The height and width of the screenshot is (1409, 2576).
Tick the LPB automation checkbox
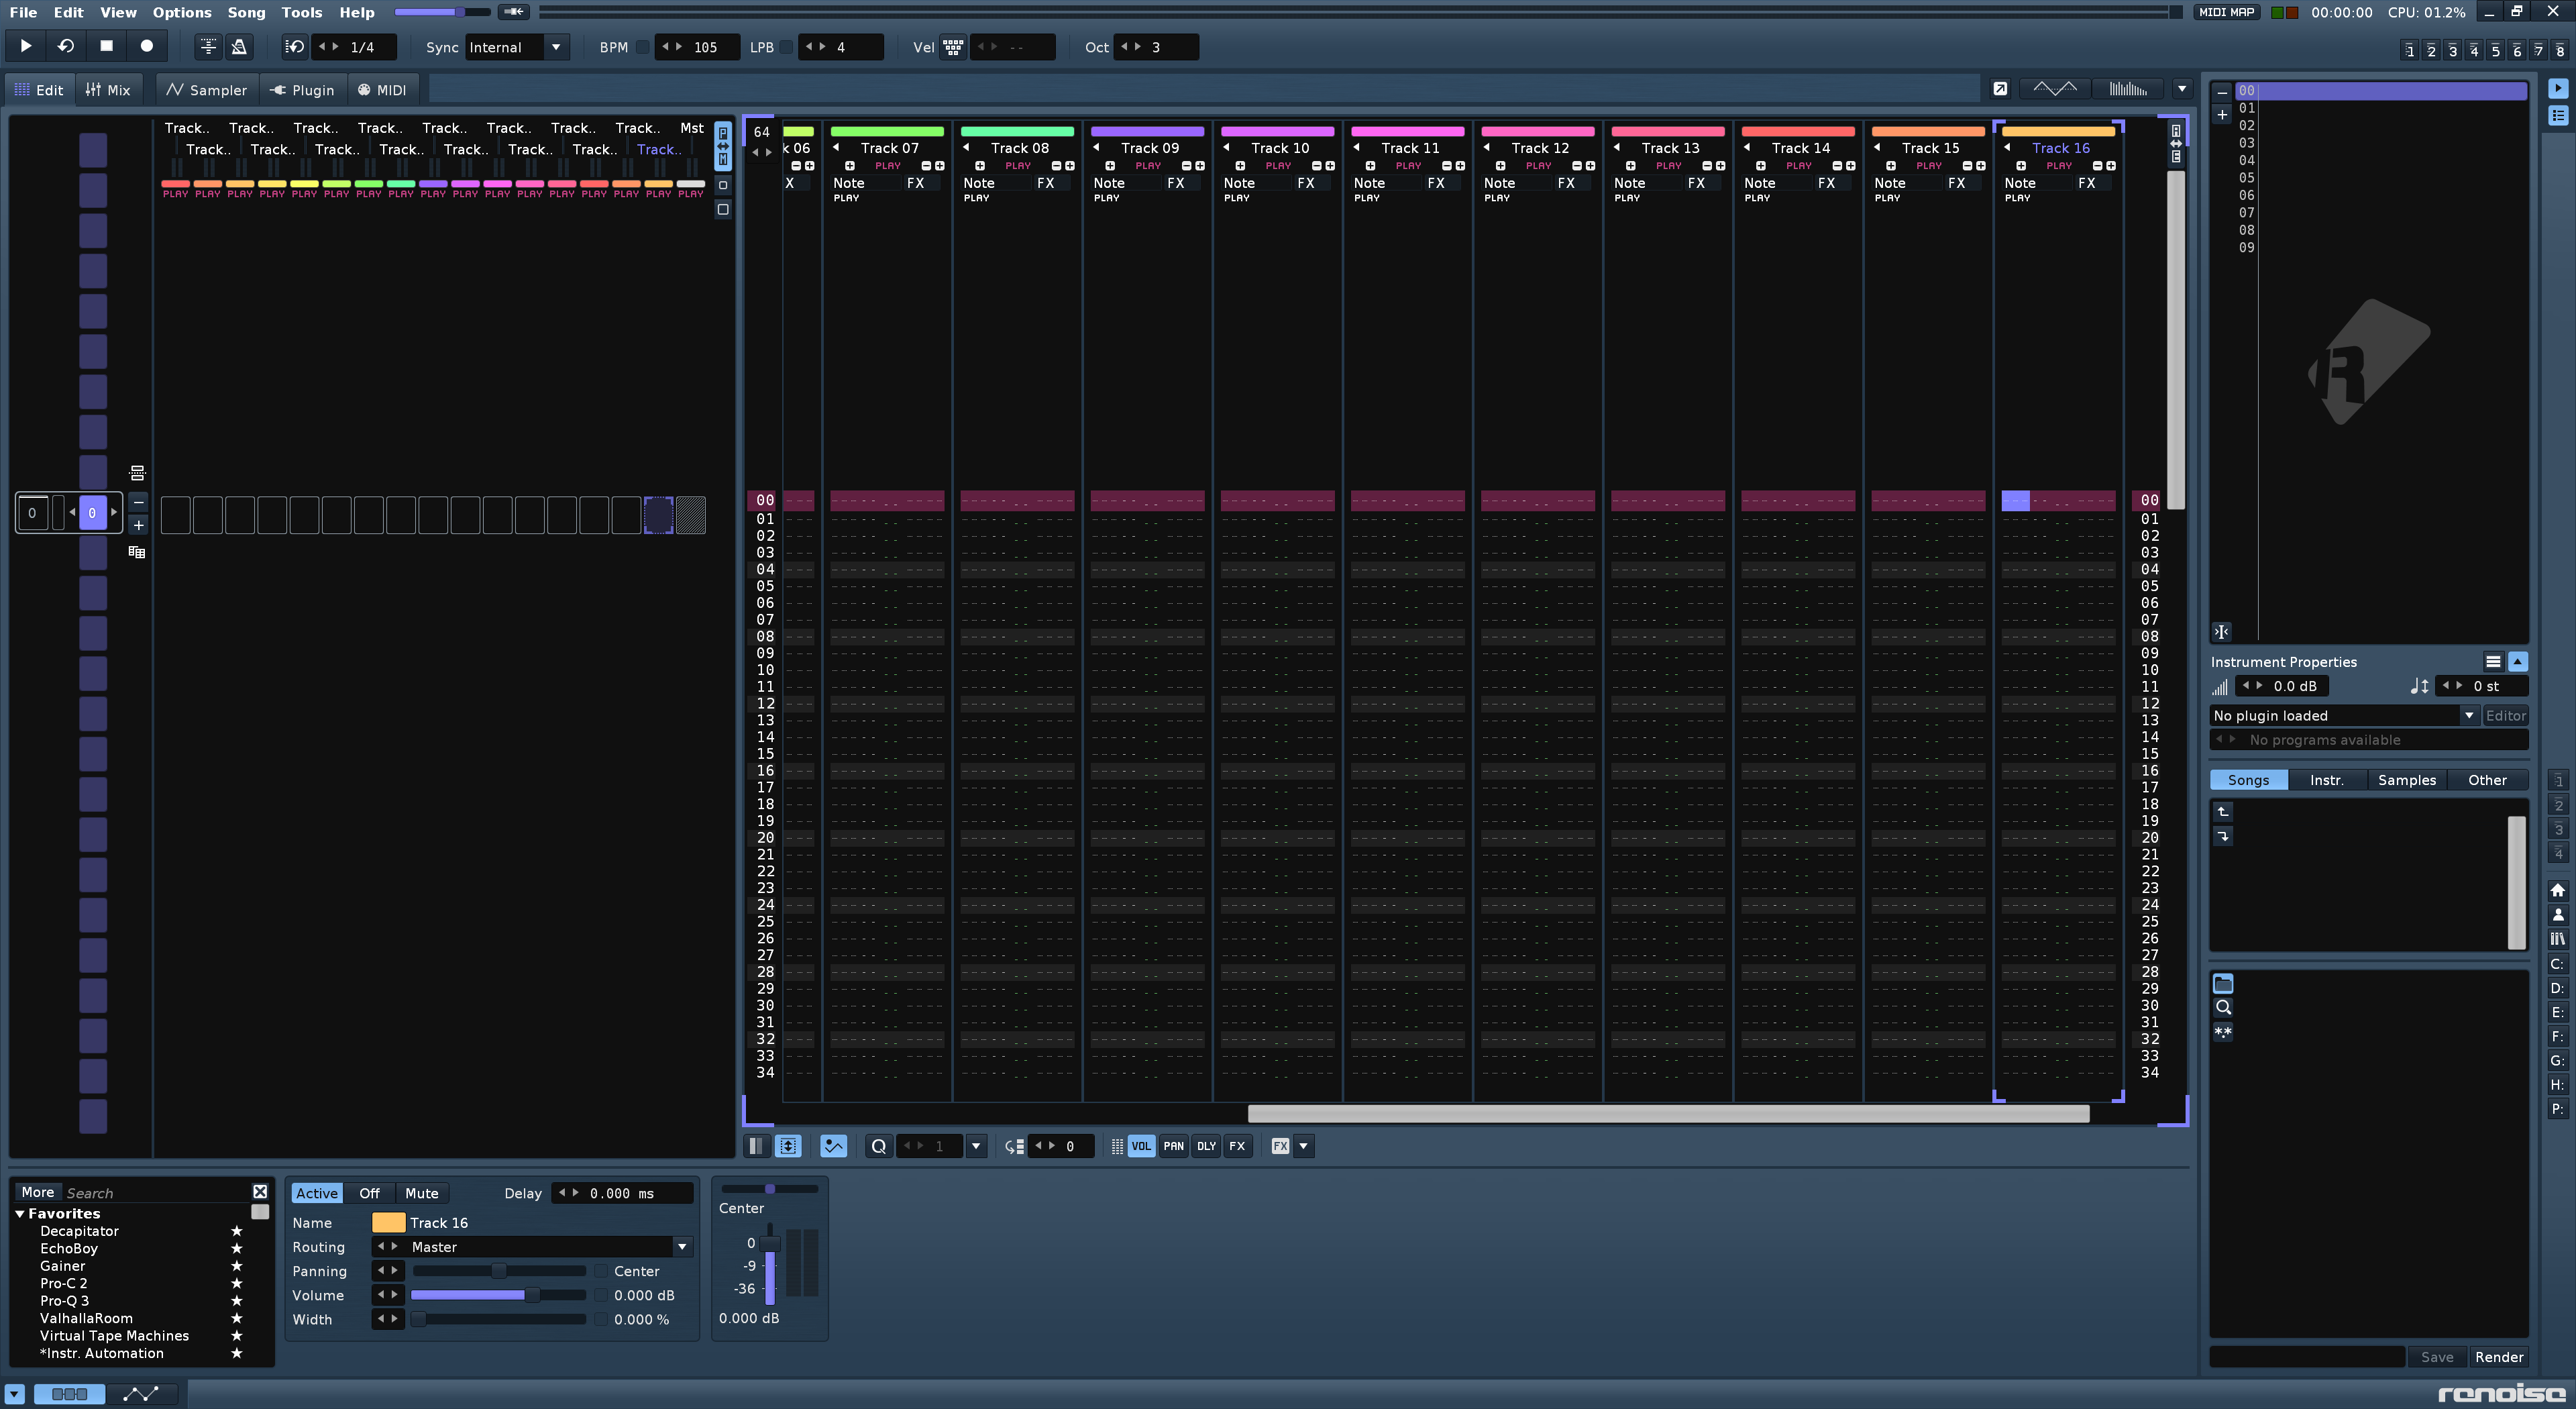(786, 47)
